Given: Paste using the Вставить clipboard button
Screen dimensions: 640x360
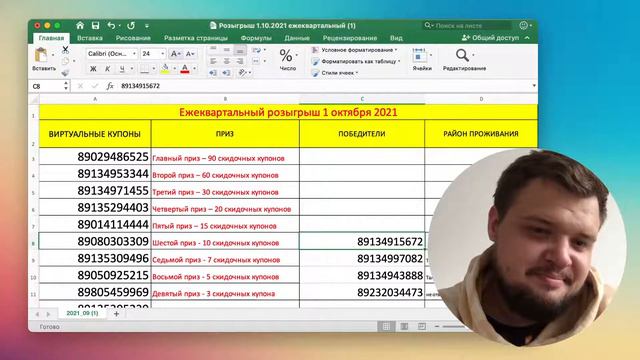Looking at the screenshot, I should [42, 60].
